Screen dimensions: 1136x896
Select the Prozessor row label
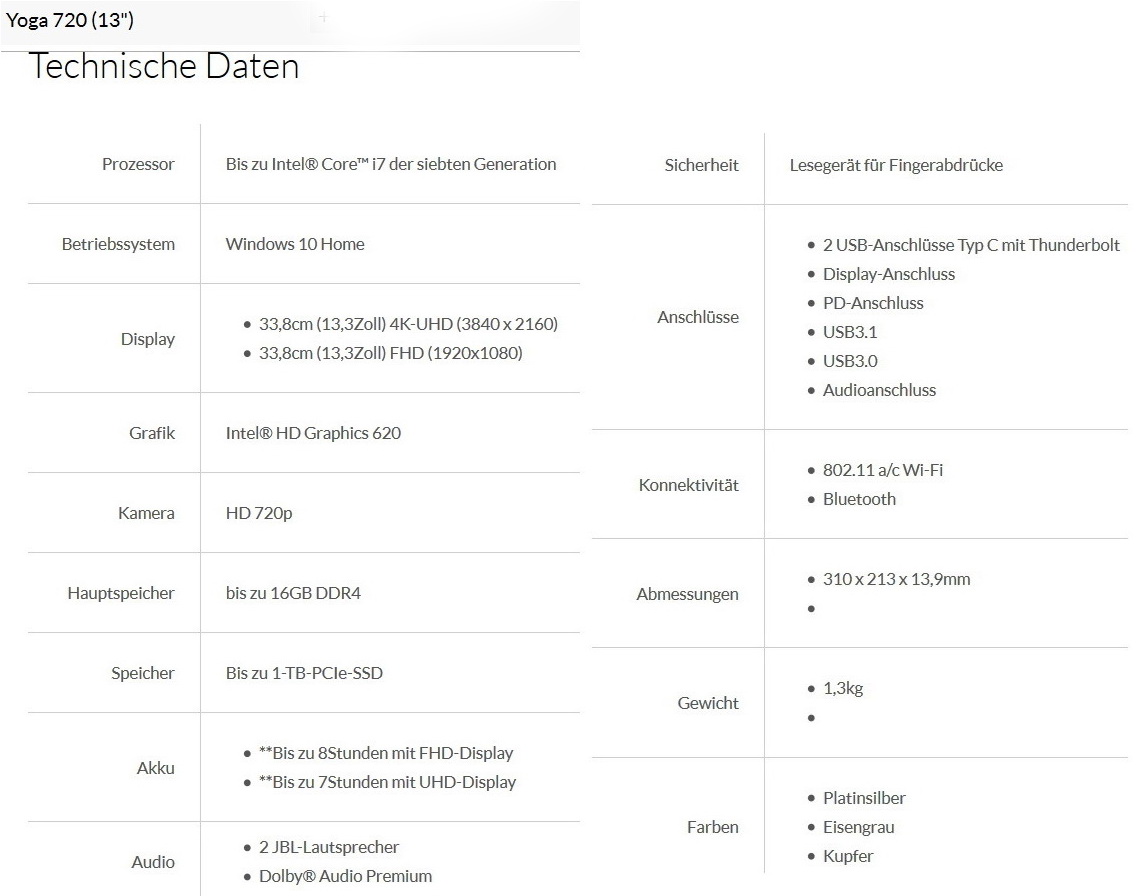138,164
